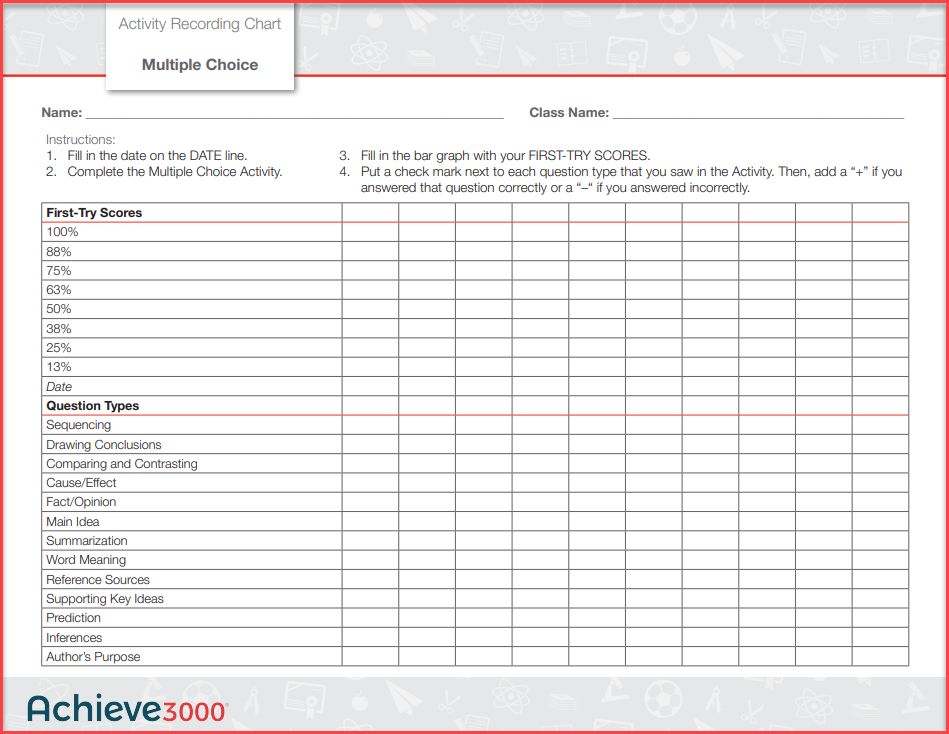
Task: Select the "38%" row label
Action: click(x=59, y=329)
